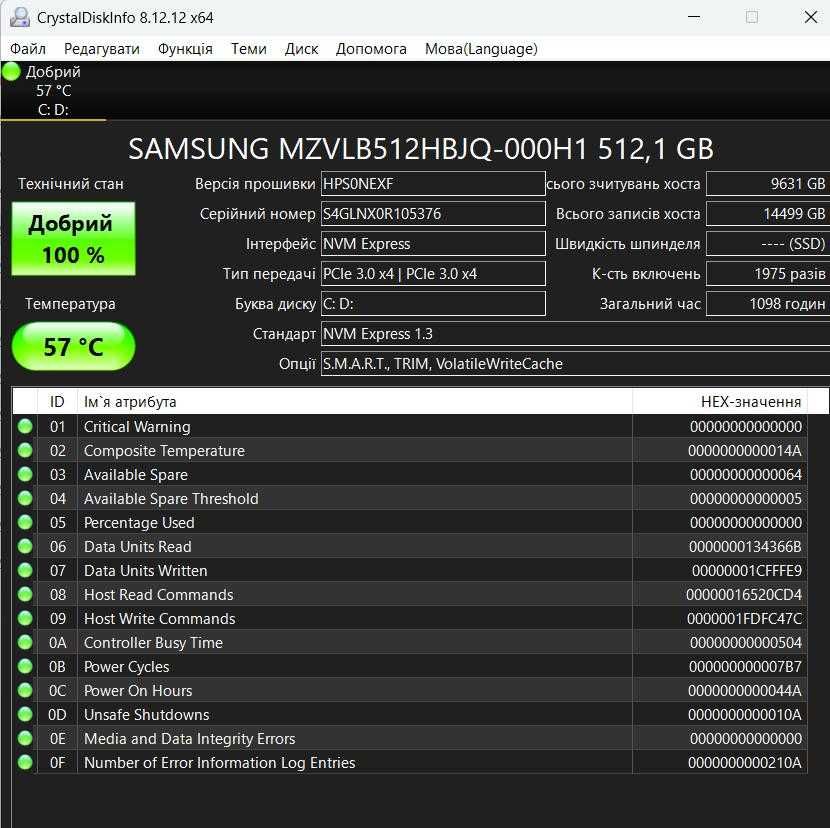Click the total host writes value 14499 GB
The height and width of the screenshot is (828, 830).
[768, 214]
